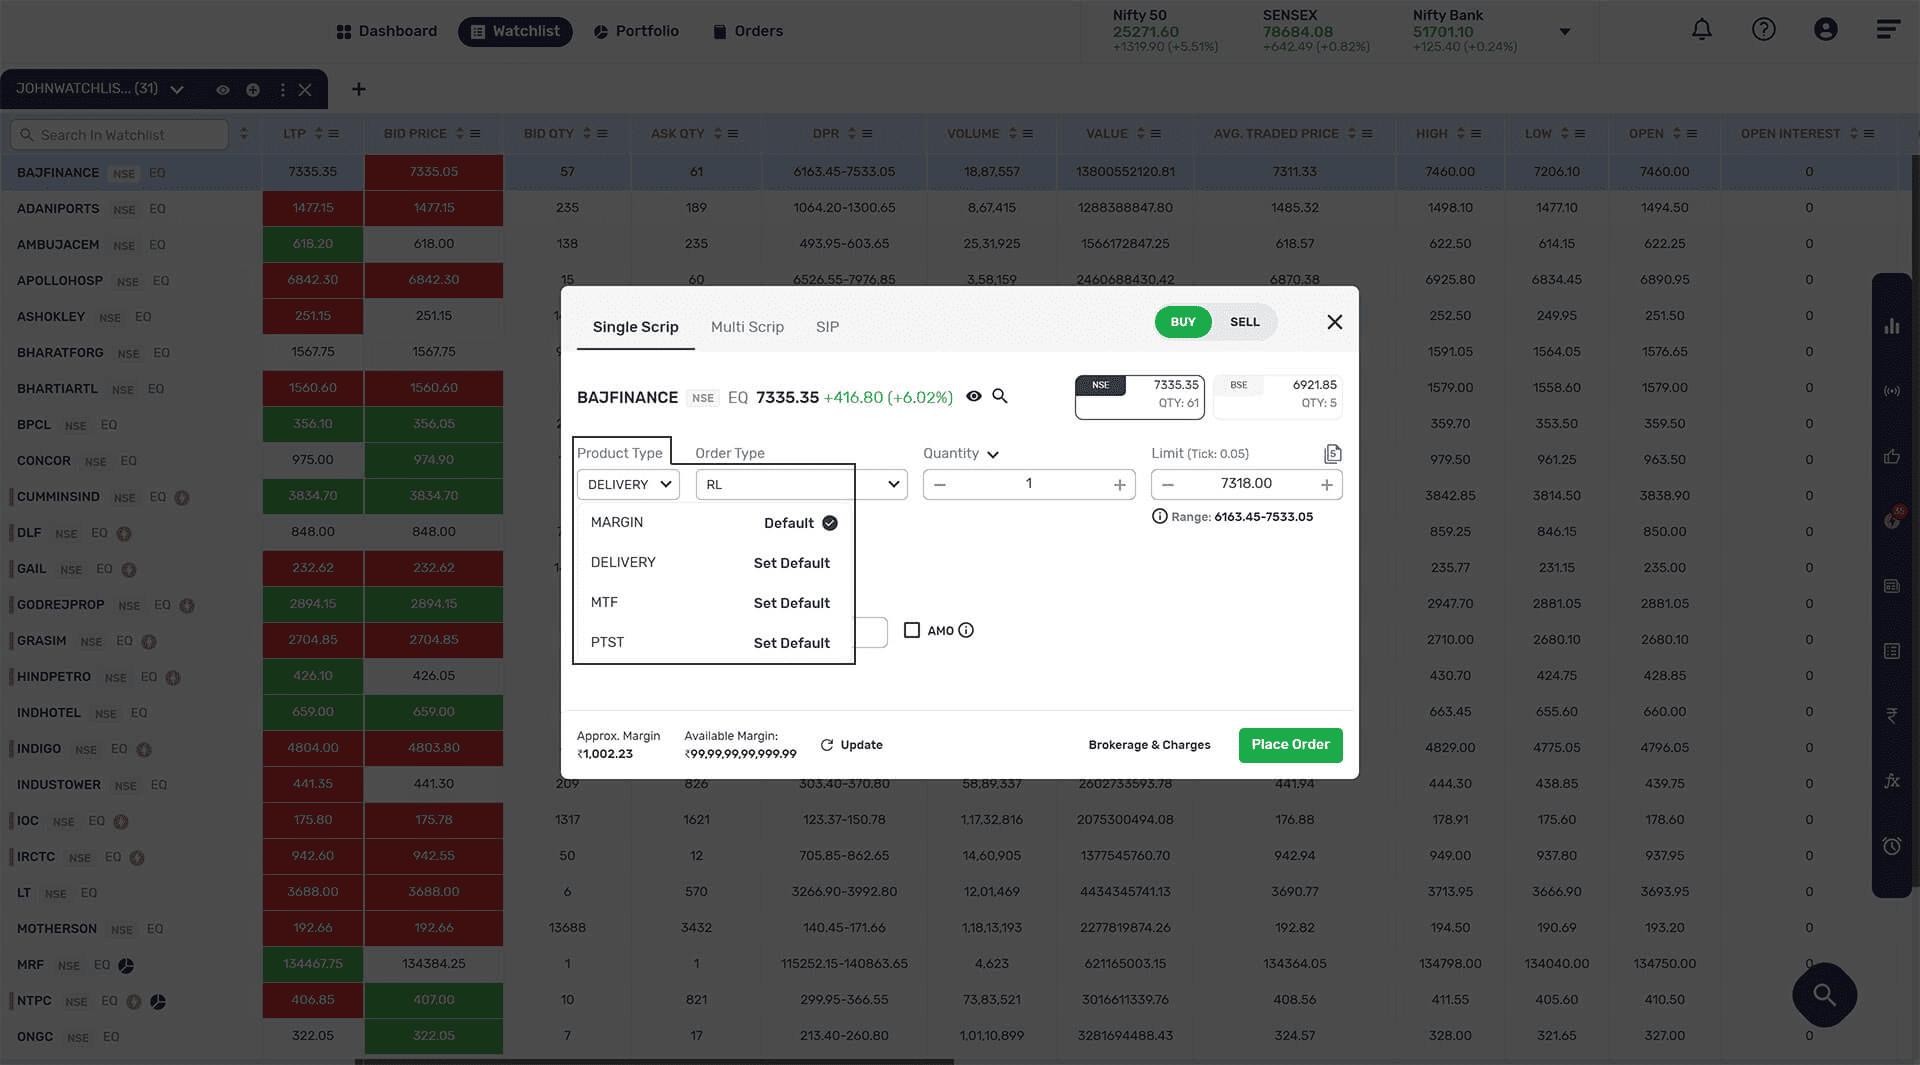Sort by the BID PRICE column arrows

(460, 134)
